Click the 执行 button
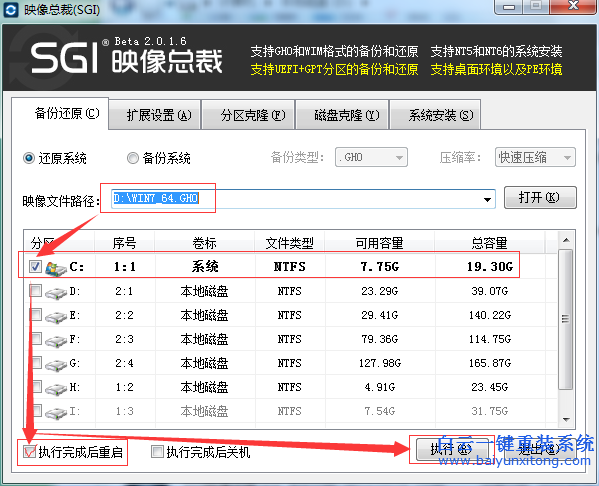599x486 pixels. pos(452,449)
